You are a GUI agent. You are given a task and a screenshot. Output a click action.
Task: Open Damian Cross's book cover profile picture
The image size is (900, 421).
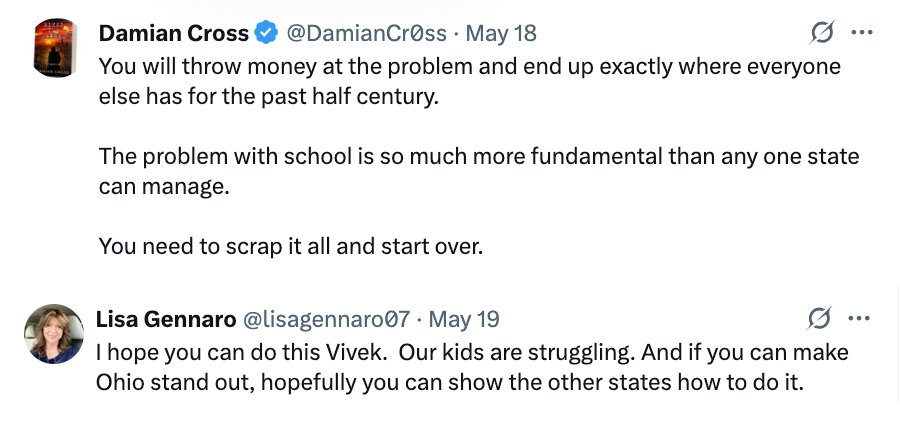click(x=53, y=47)
